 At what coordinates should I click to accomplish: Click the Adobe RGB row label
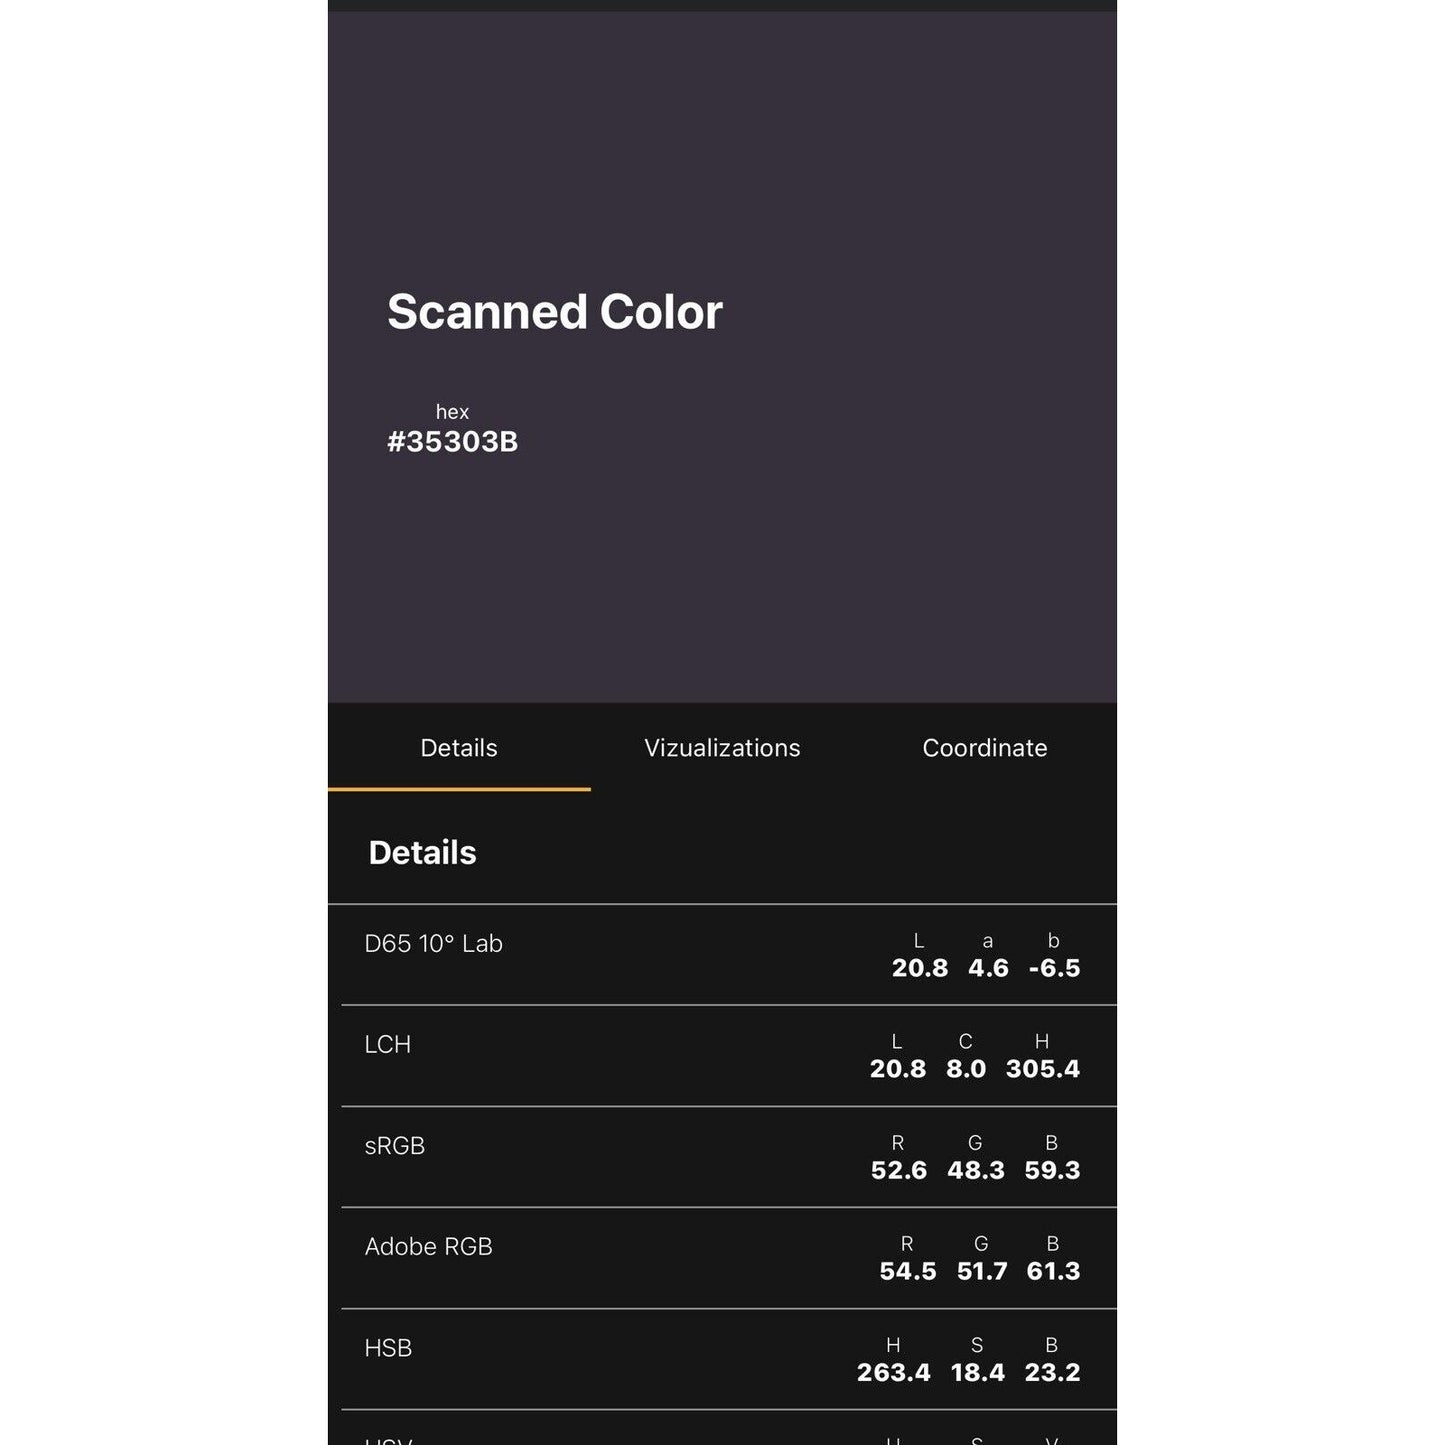point(428,1246)
